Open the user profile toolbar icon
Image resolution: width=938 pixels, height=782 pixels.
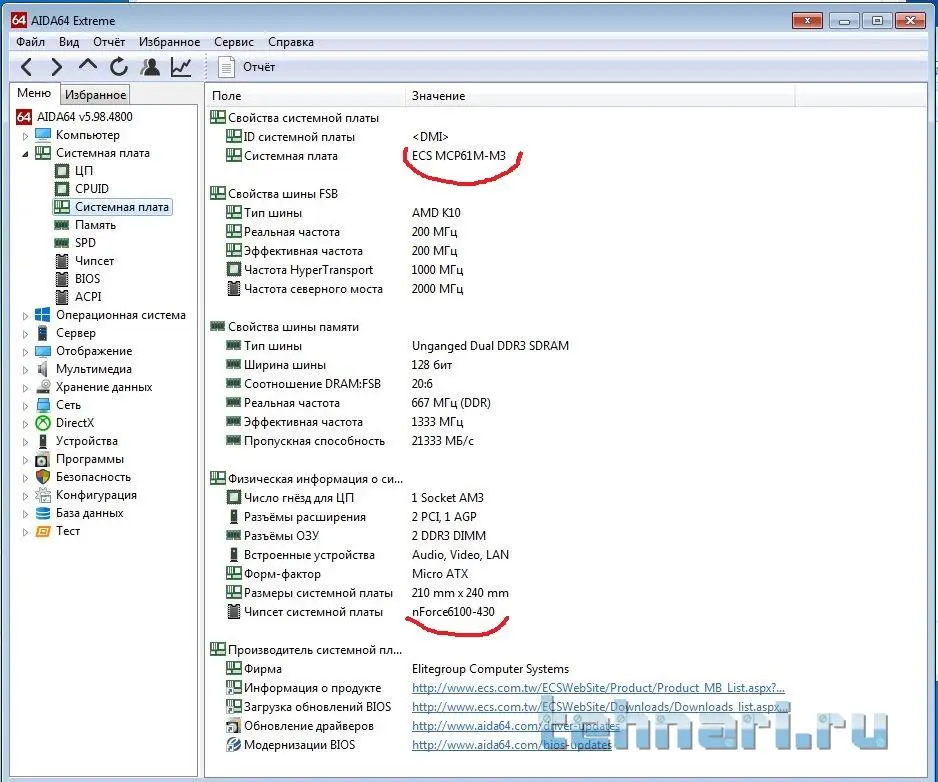coord(150,67)
